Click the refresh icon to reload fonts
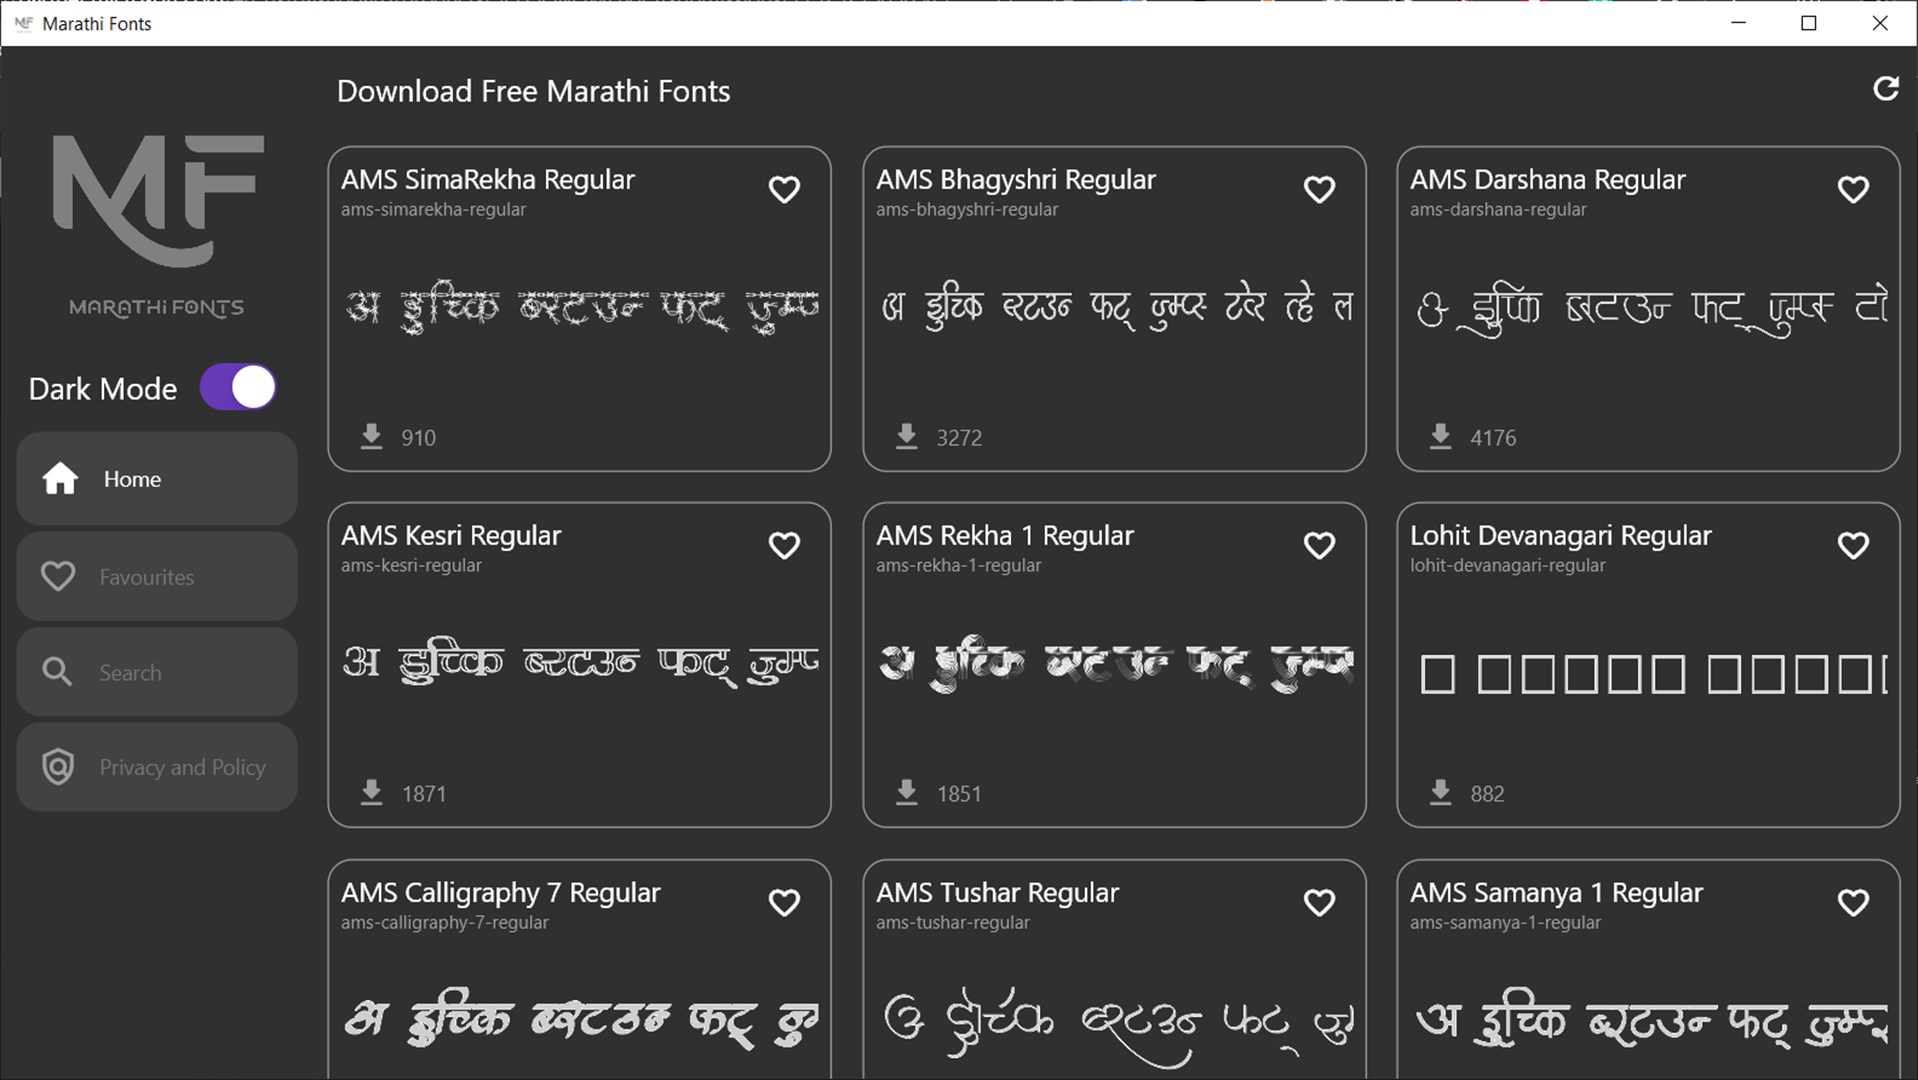This screenshot has height=1080, width=1918. pos(1885,89)
